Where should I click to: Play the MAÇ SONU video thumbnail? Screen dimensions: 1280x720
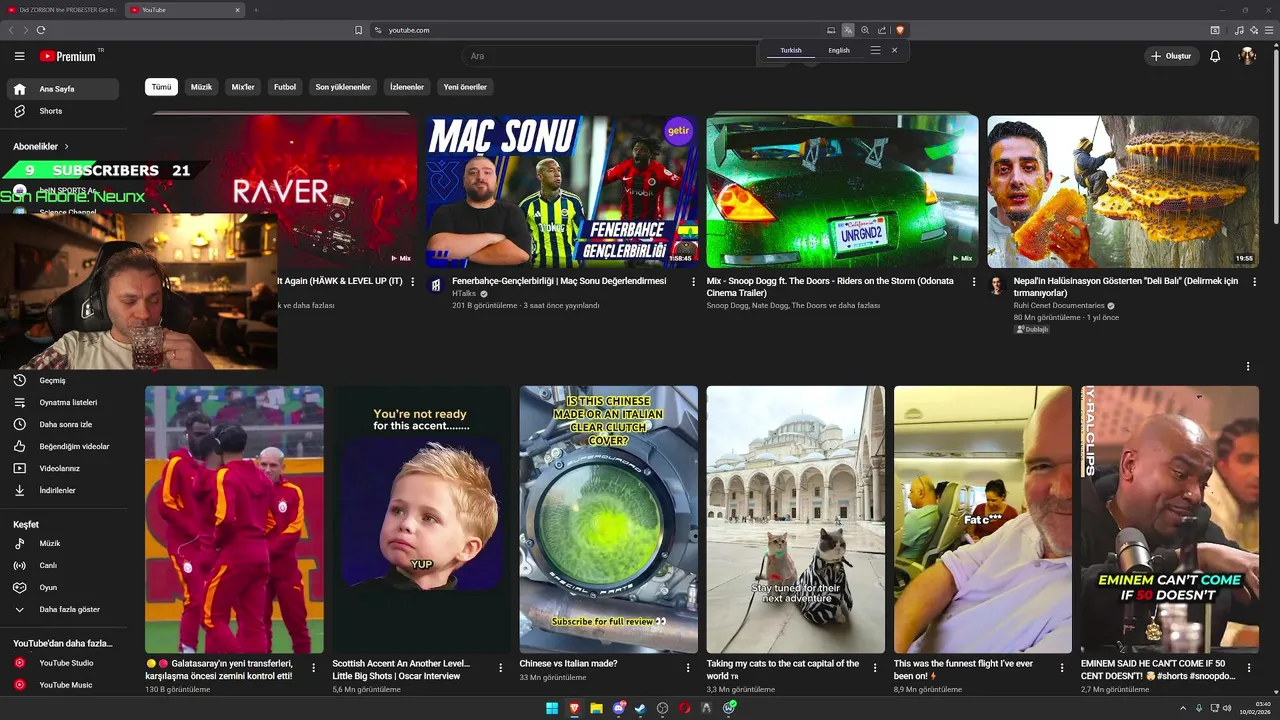[562, 191]
